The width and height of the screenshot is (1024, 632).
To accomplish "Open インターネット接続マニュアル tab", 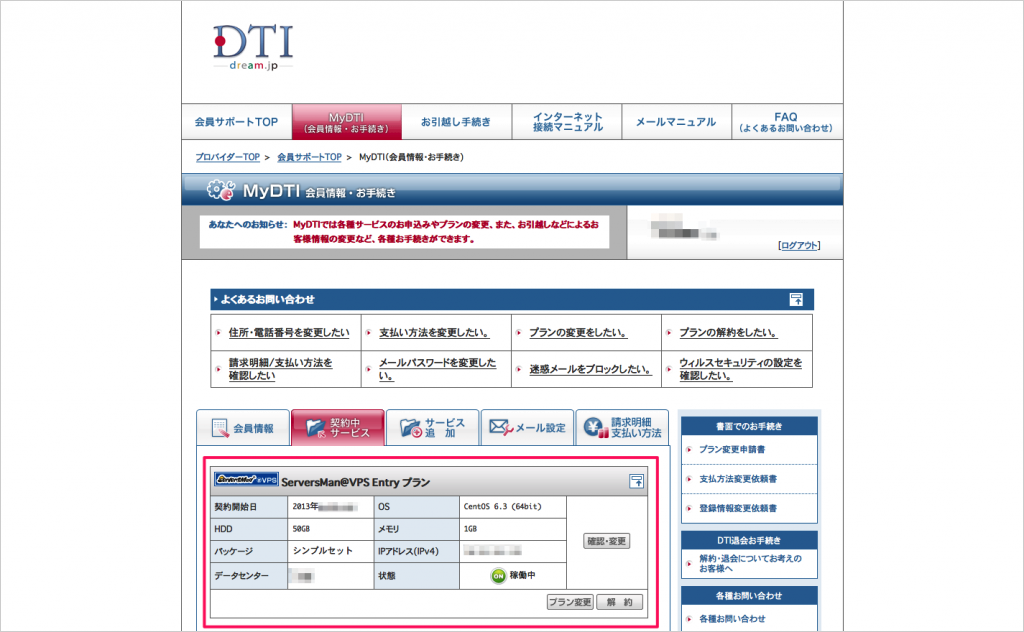I will (x=567, y=122).
